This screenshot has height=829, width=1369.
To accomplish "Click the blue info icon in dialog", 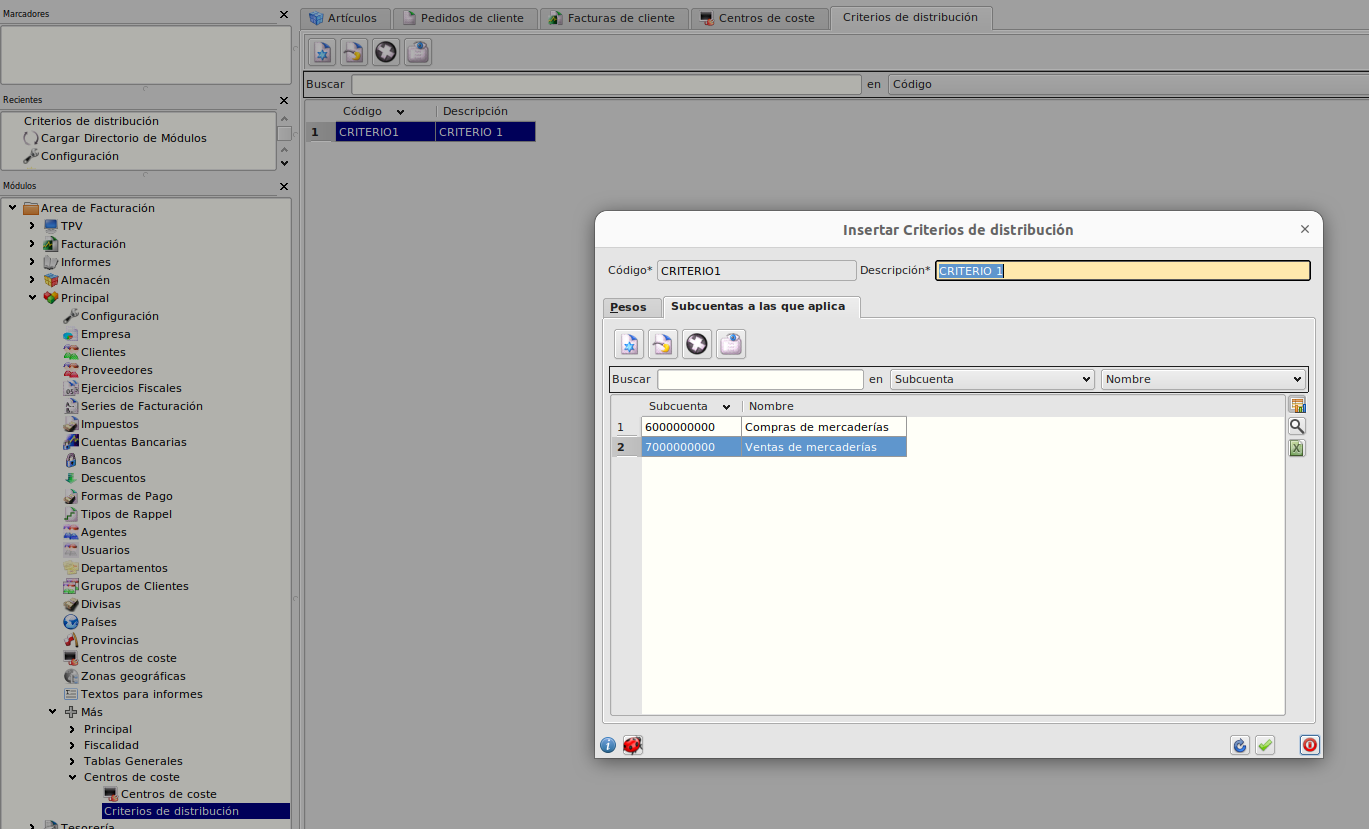I will tap(608, 745).
